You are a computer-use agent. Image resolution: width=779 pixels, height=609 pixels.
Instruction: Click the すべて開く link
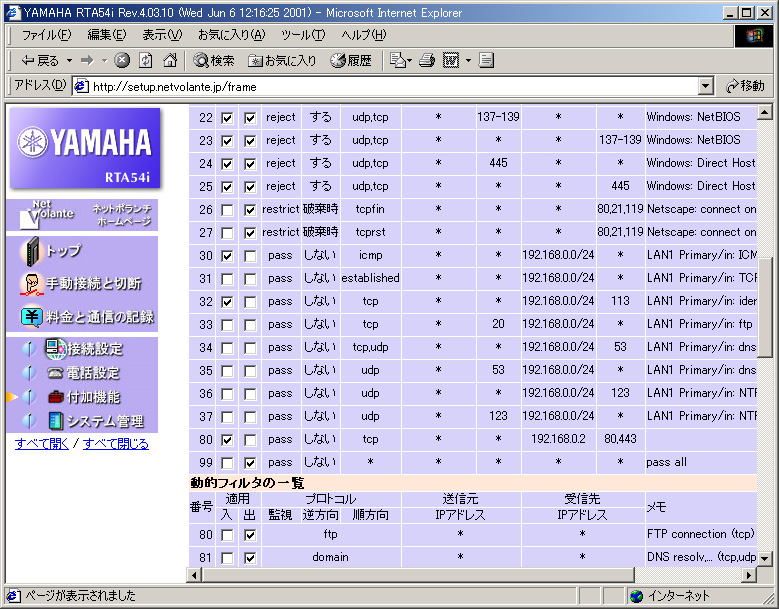point(42,444)
